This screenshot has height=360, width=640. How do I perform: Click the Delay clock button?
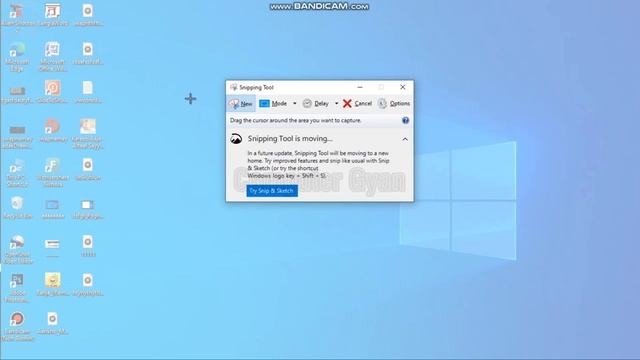(316, 104)
